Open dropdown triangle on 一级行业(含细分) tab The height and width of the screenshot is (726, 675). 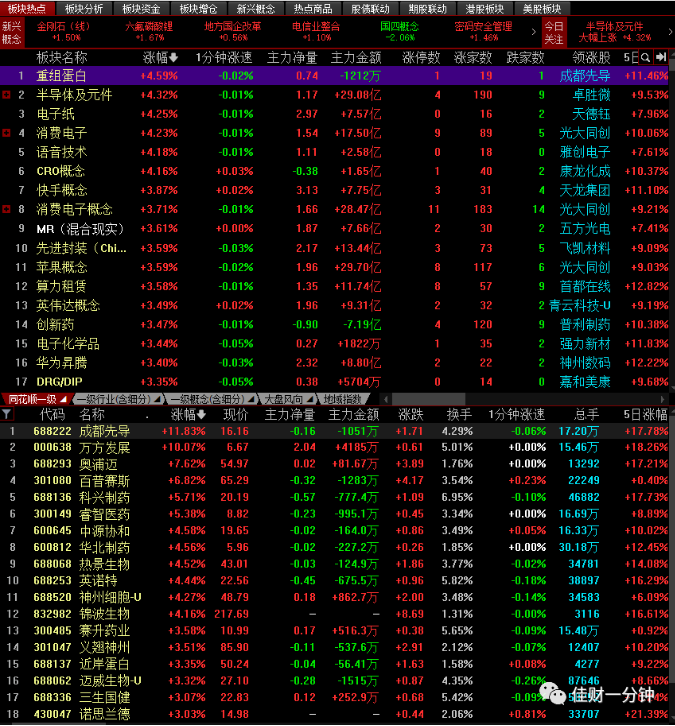tap(157, 399)
